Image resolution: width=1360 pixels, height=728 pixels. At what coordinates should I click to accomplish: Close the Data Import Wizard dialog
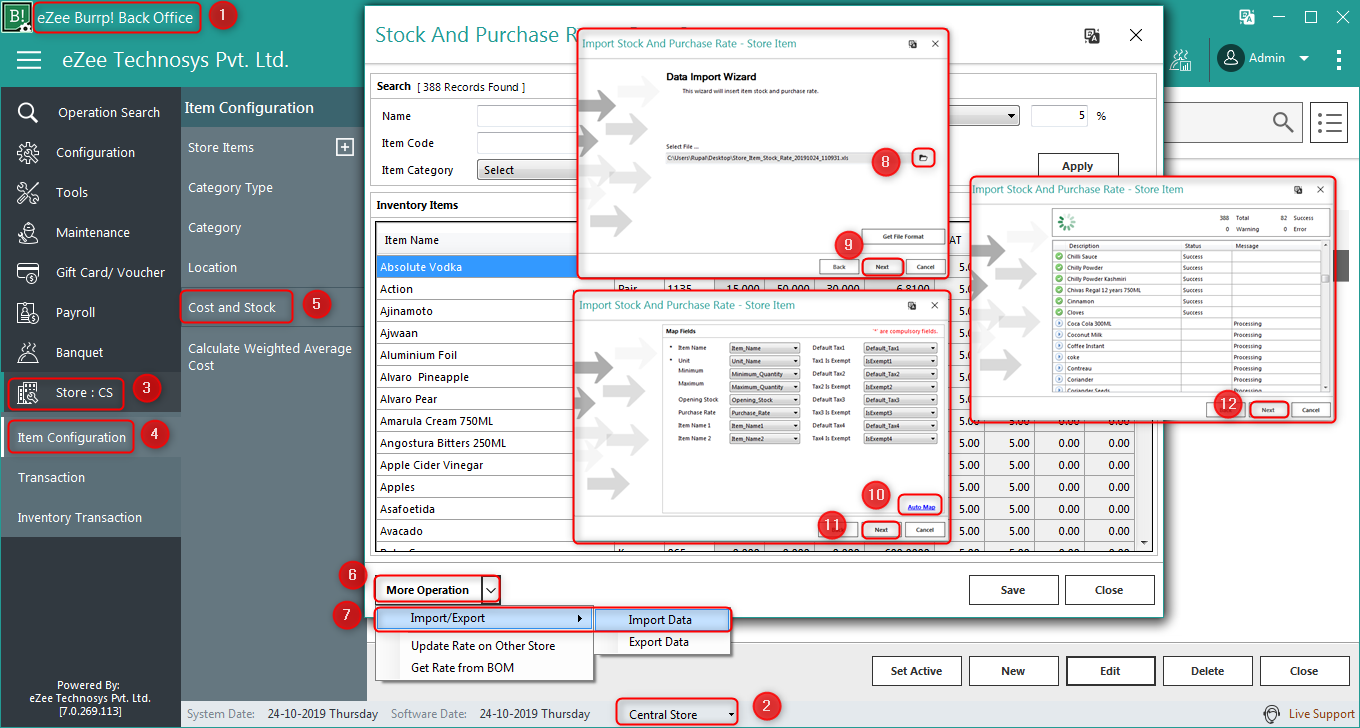[x=935, y=44]
